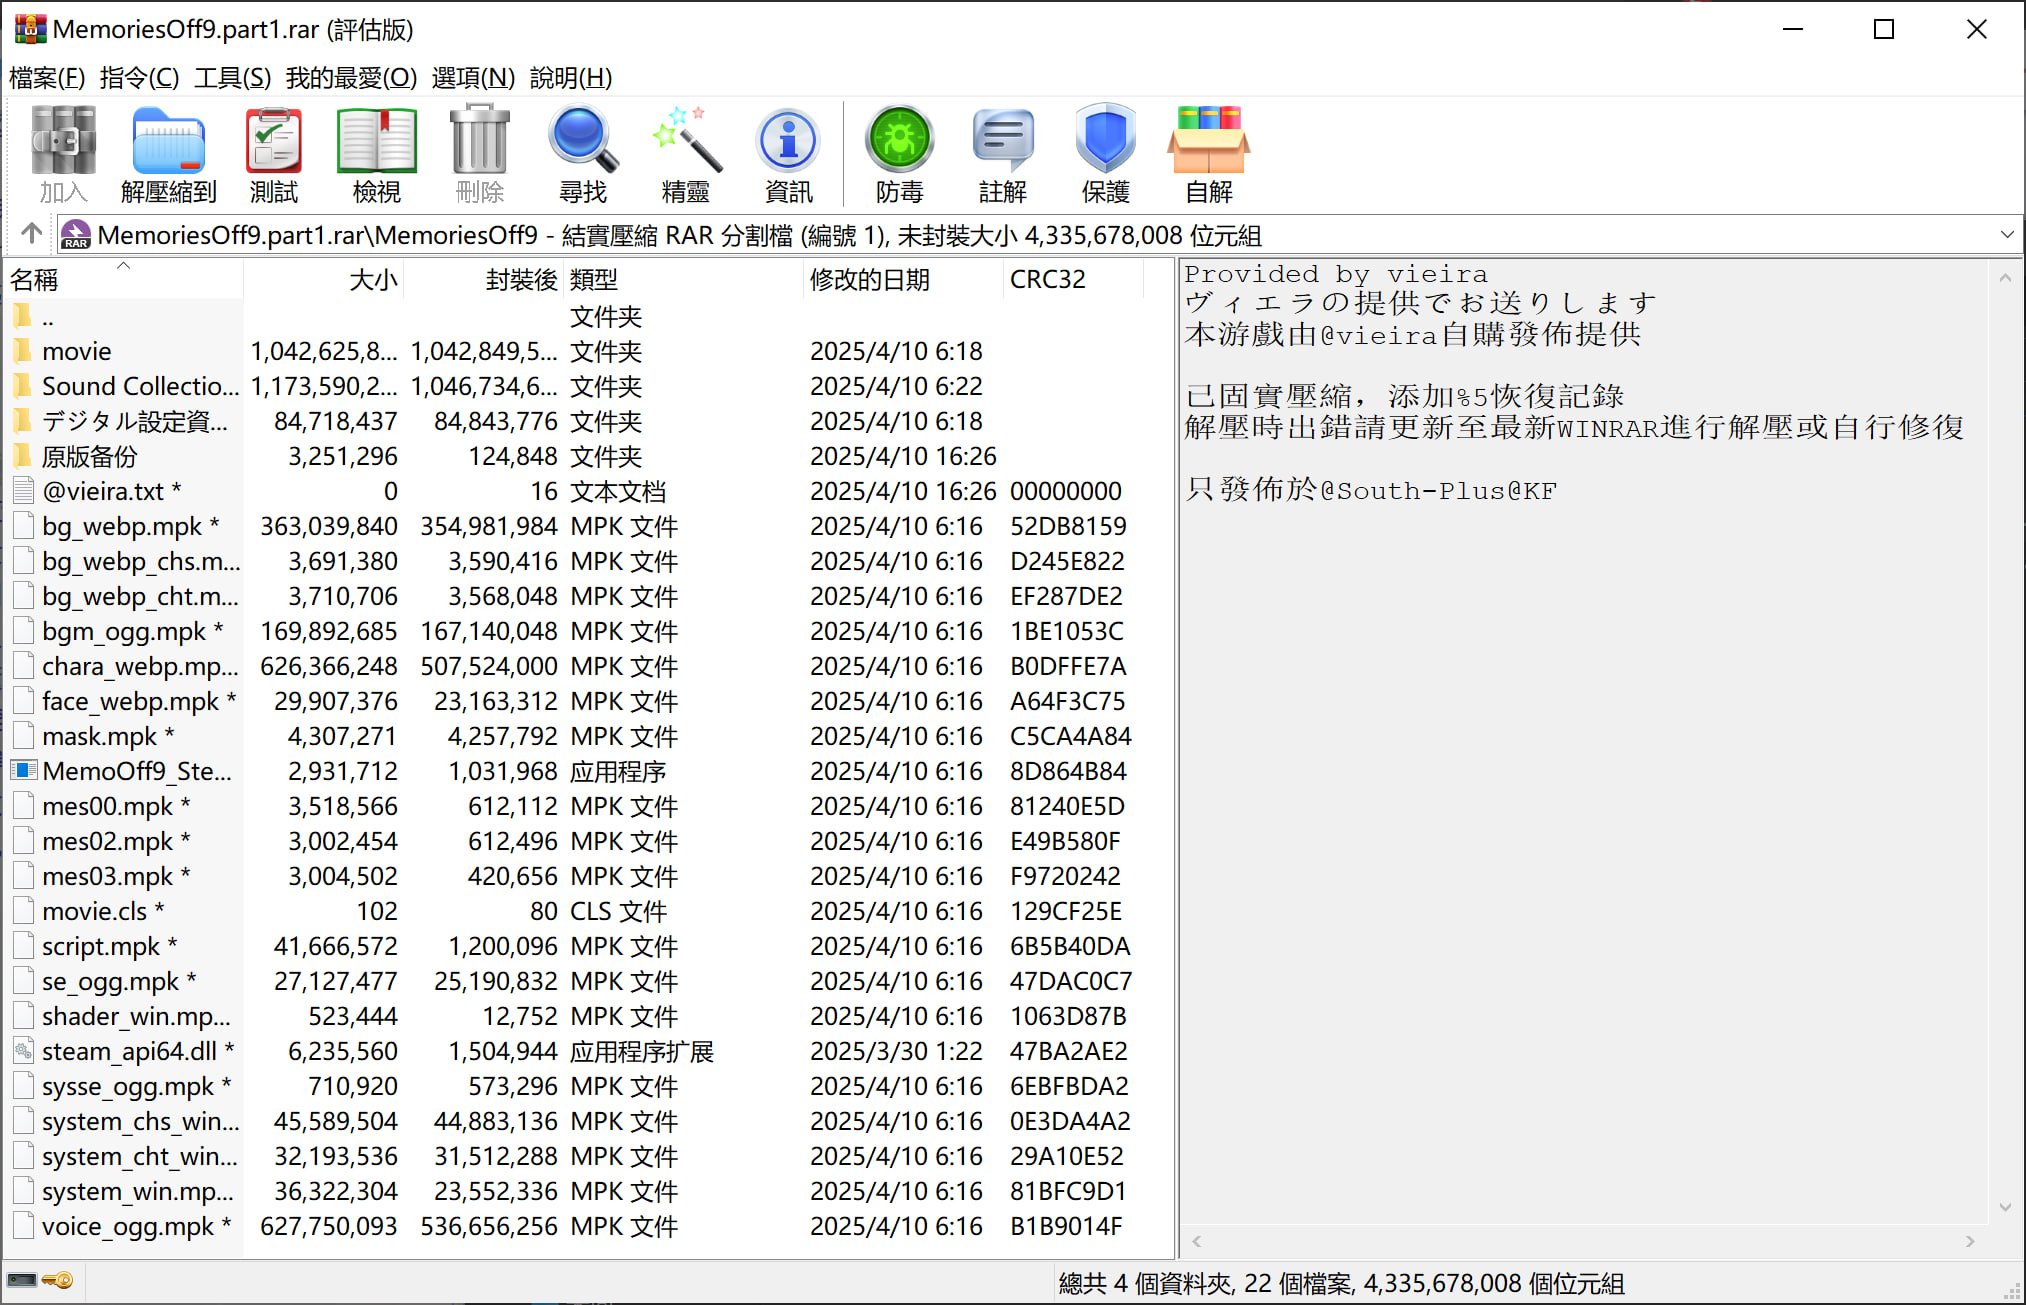Expand the archive path dropdown arrow

pyautogui.click(x=2006, y=235)
